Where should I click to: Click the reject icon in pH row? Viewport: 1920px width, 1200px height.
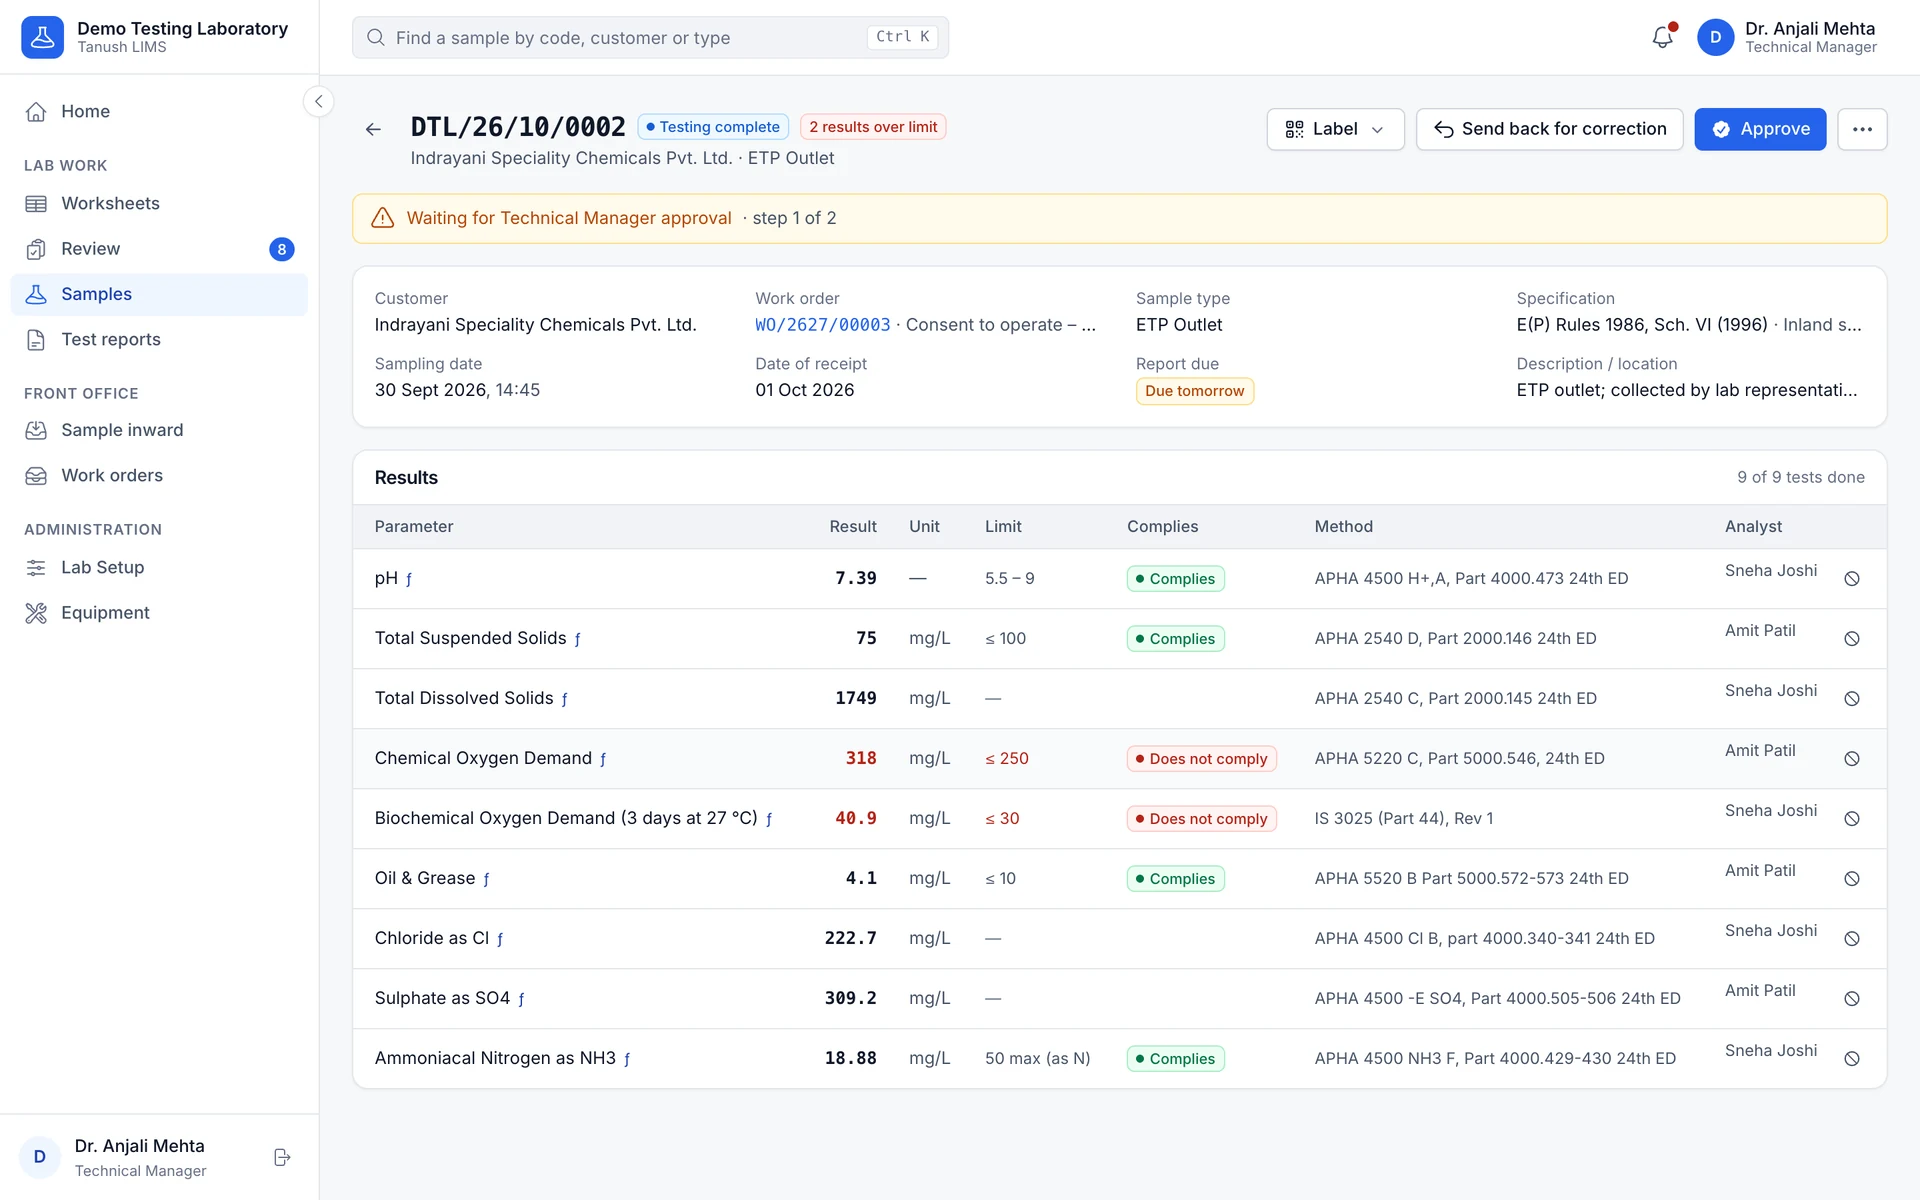click(x=1851, y=579)
